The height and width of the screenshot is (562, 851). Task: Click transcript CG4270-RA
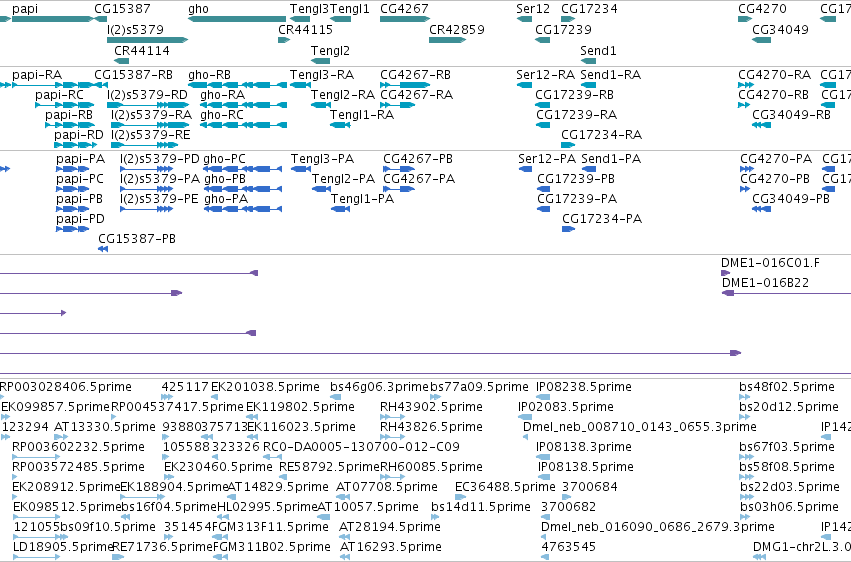(774, 74)
